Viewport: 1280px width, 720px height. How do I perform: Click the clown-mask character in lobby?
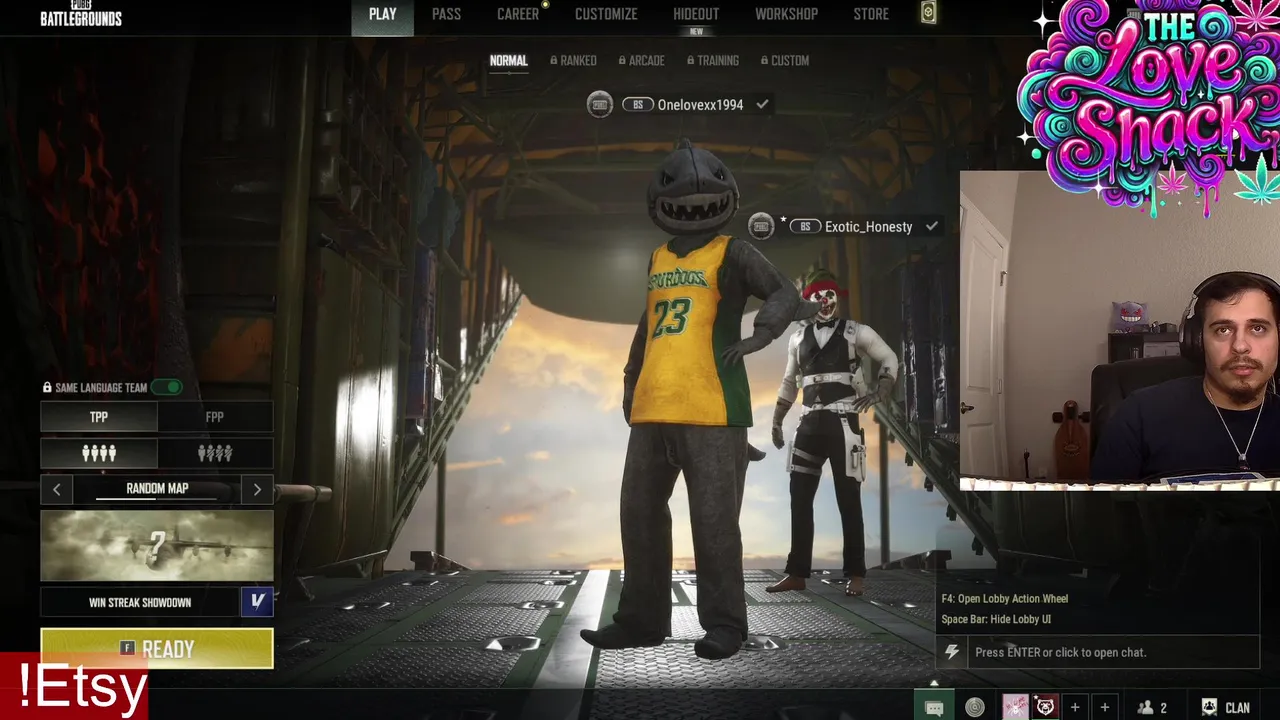[830, 430]
